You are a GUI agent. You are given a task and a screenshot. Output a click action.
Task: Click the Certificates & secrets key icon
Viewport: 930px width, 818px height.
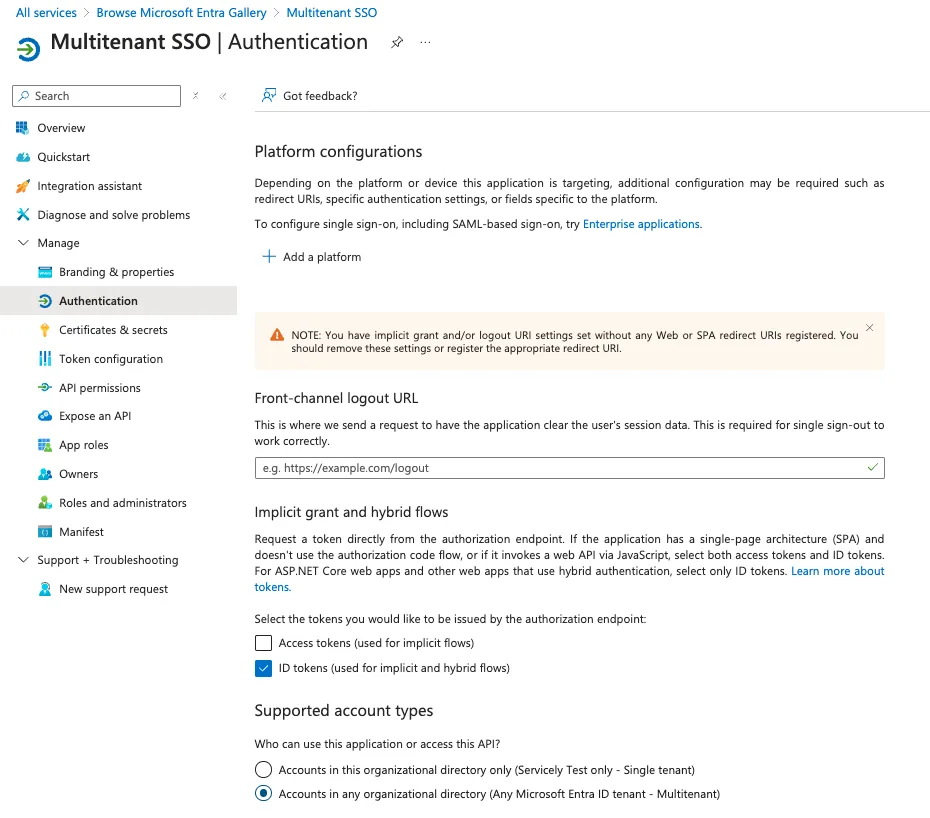pyautogui.click(x=44, y=330)
